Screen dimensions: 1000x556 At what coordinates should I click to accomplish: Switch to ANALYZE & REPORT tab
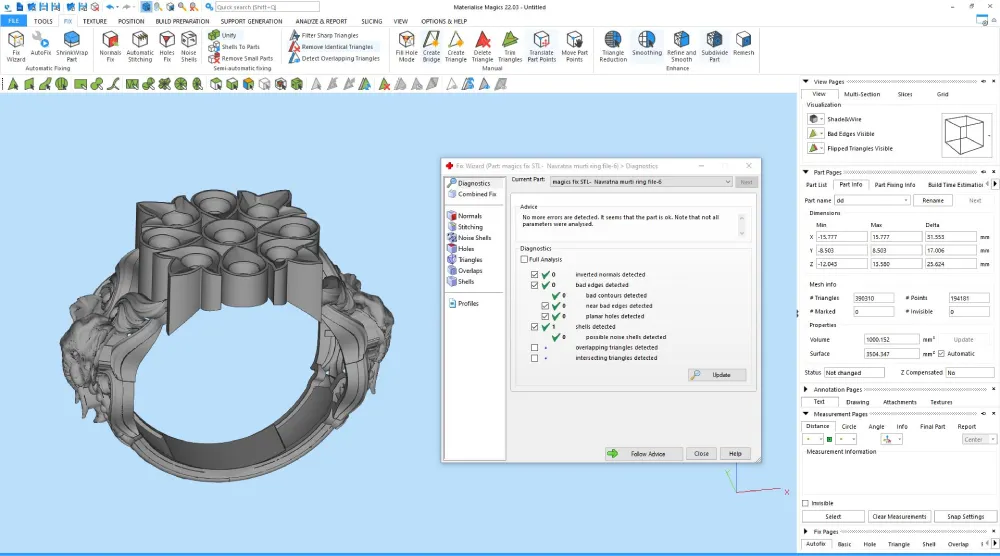click(321, 21)
